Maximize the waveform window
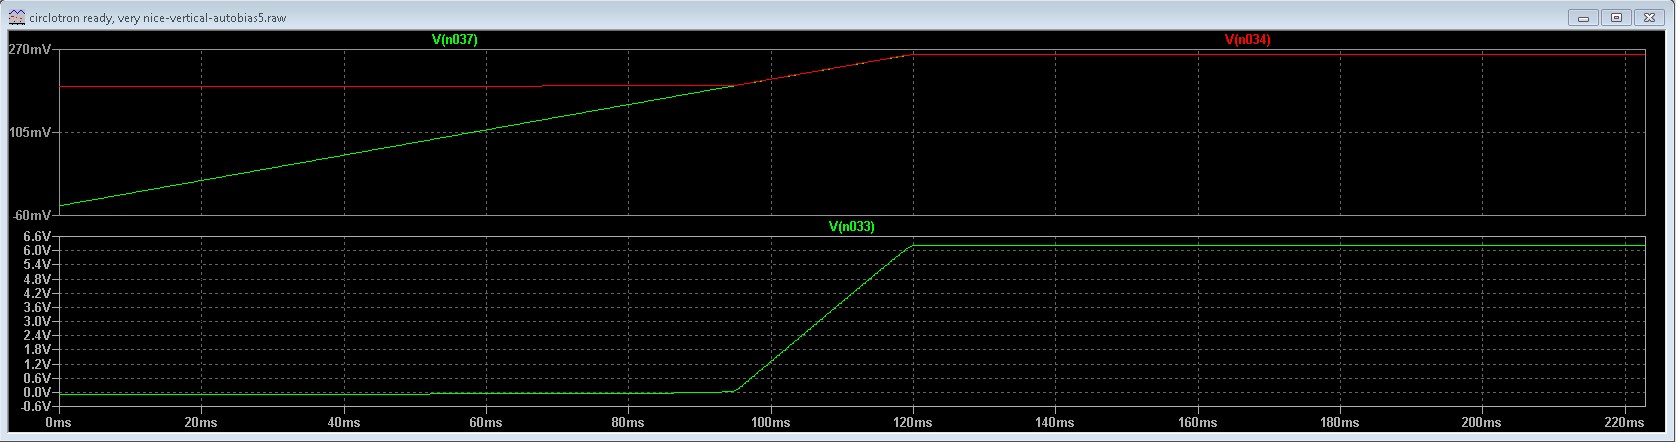This screenshot has width=1676, height=442. point(1615,17)
